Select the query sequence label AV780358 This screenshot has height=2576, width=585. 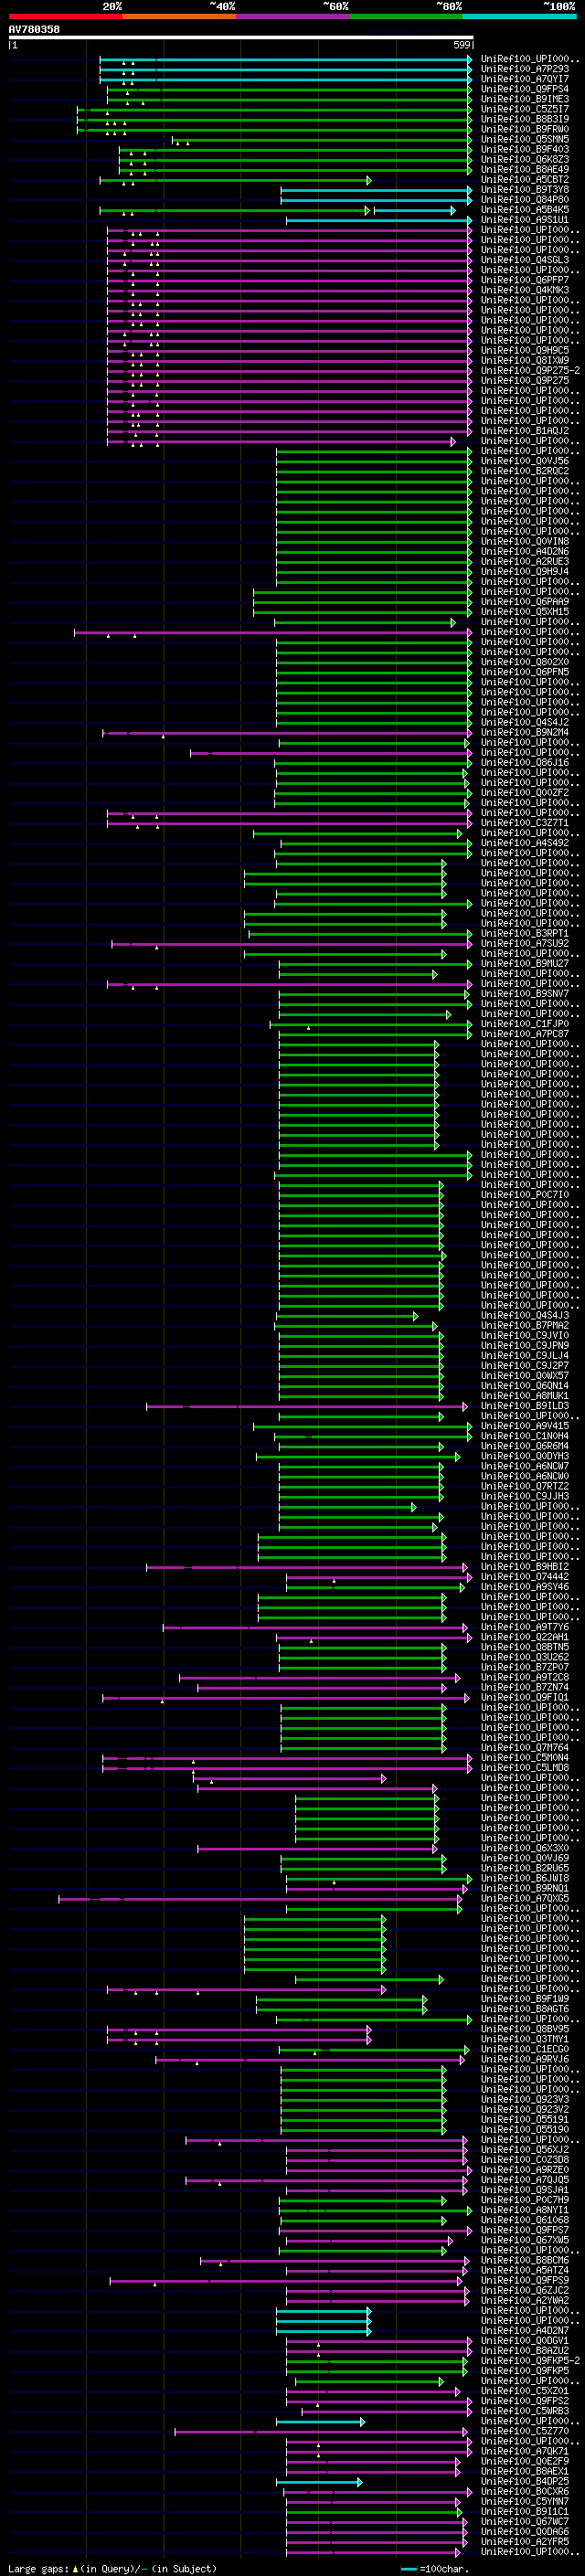point(34,29)
